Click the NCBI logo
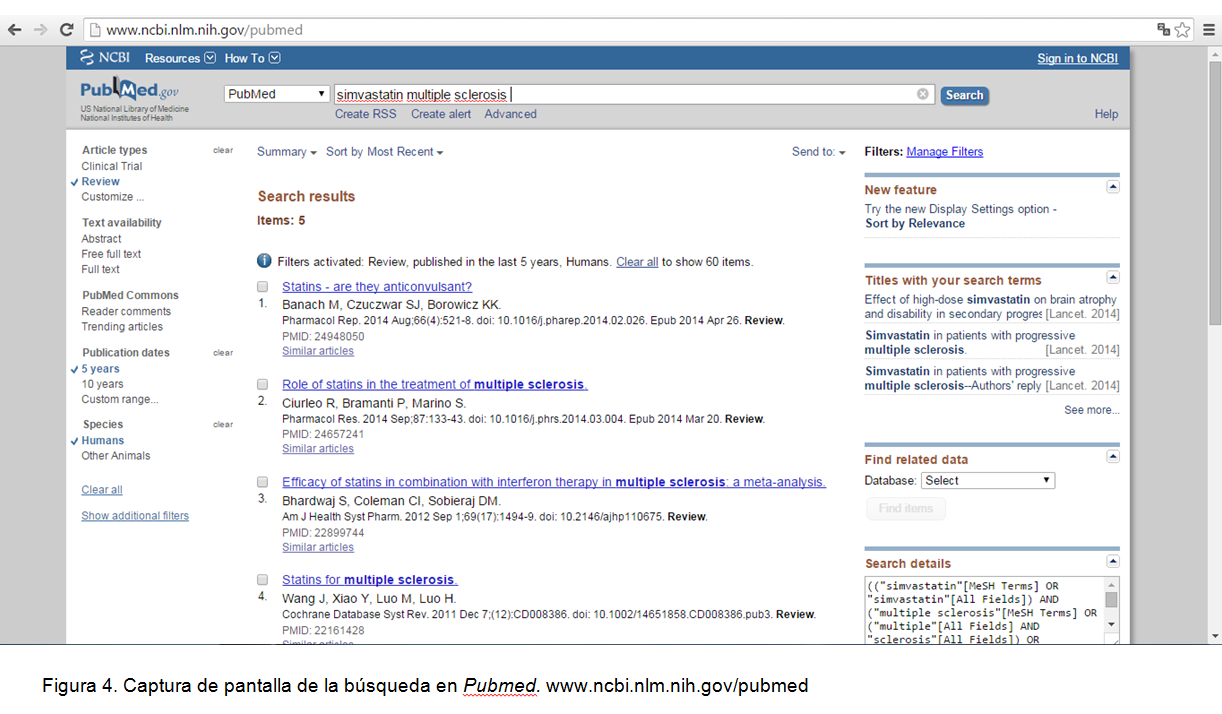Image resolution: width=1222 pixels, height=714 pixels. pos(105,58)
